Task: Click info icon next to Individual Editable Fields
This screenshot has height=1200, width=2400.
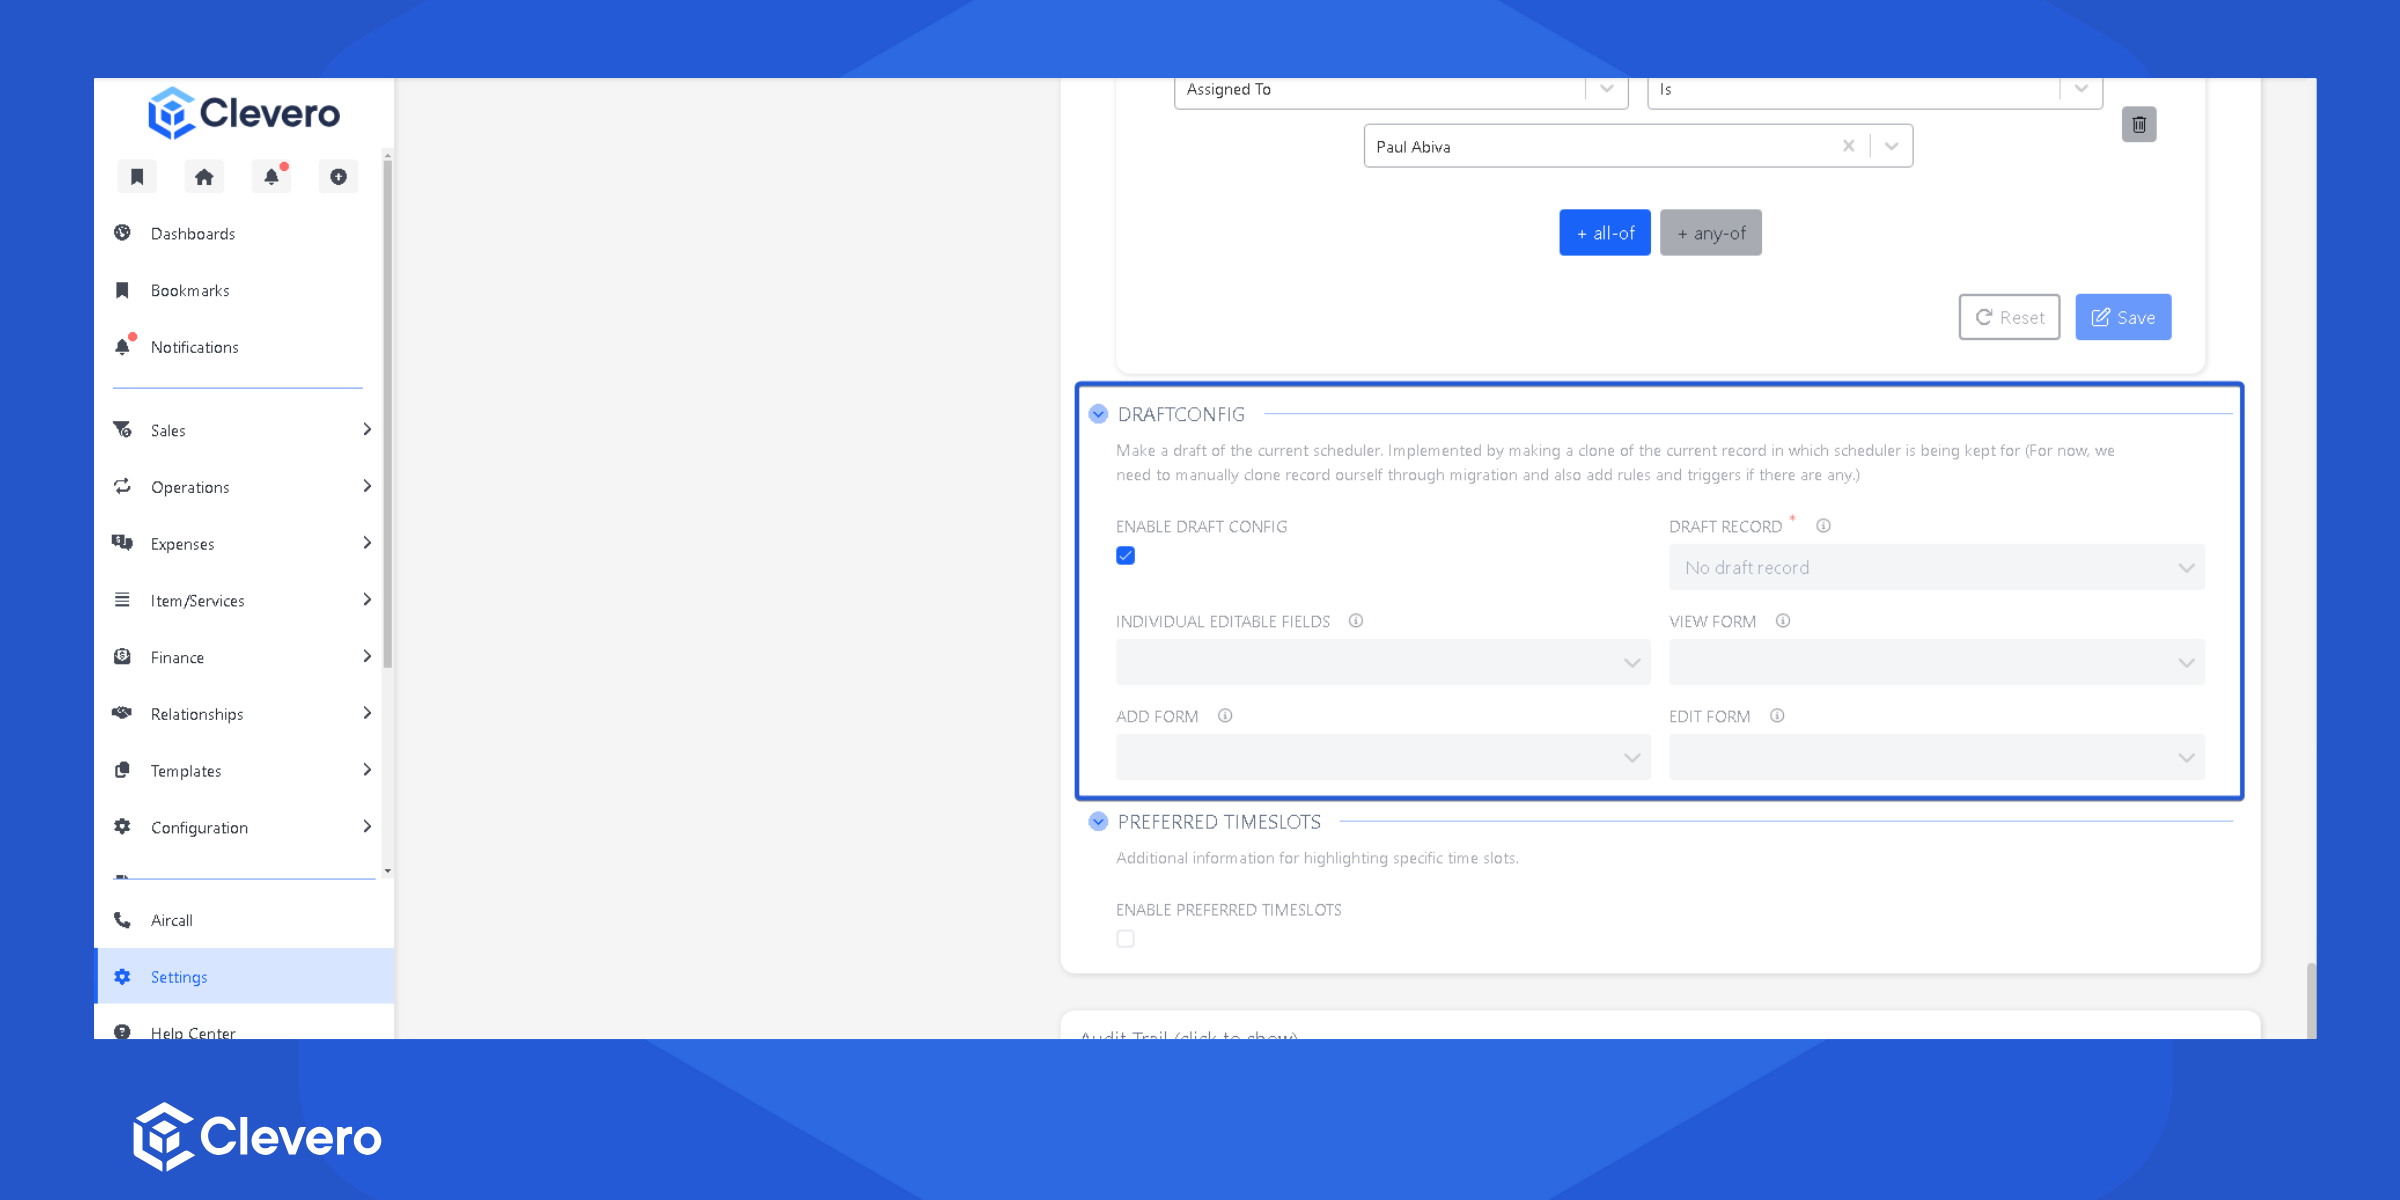Action: click(x=1356, y=621)
